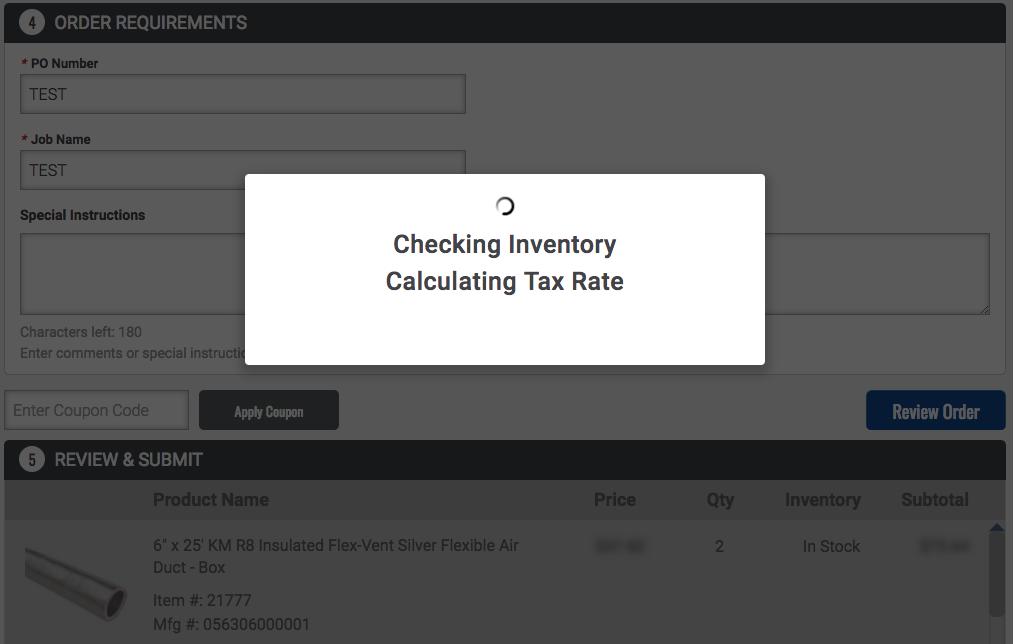Click the Job Name input field
Image resolution: width=1013 pixels, height=644 pixels.
tap(243, 170)
